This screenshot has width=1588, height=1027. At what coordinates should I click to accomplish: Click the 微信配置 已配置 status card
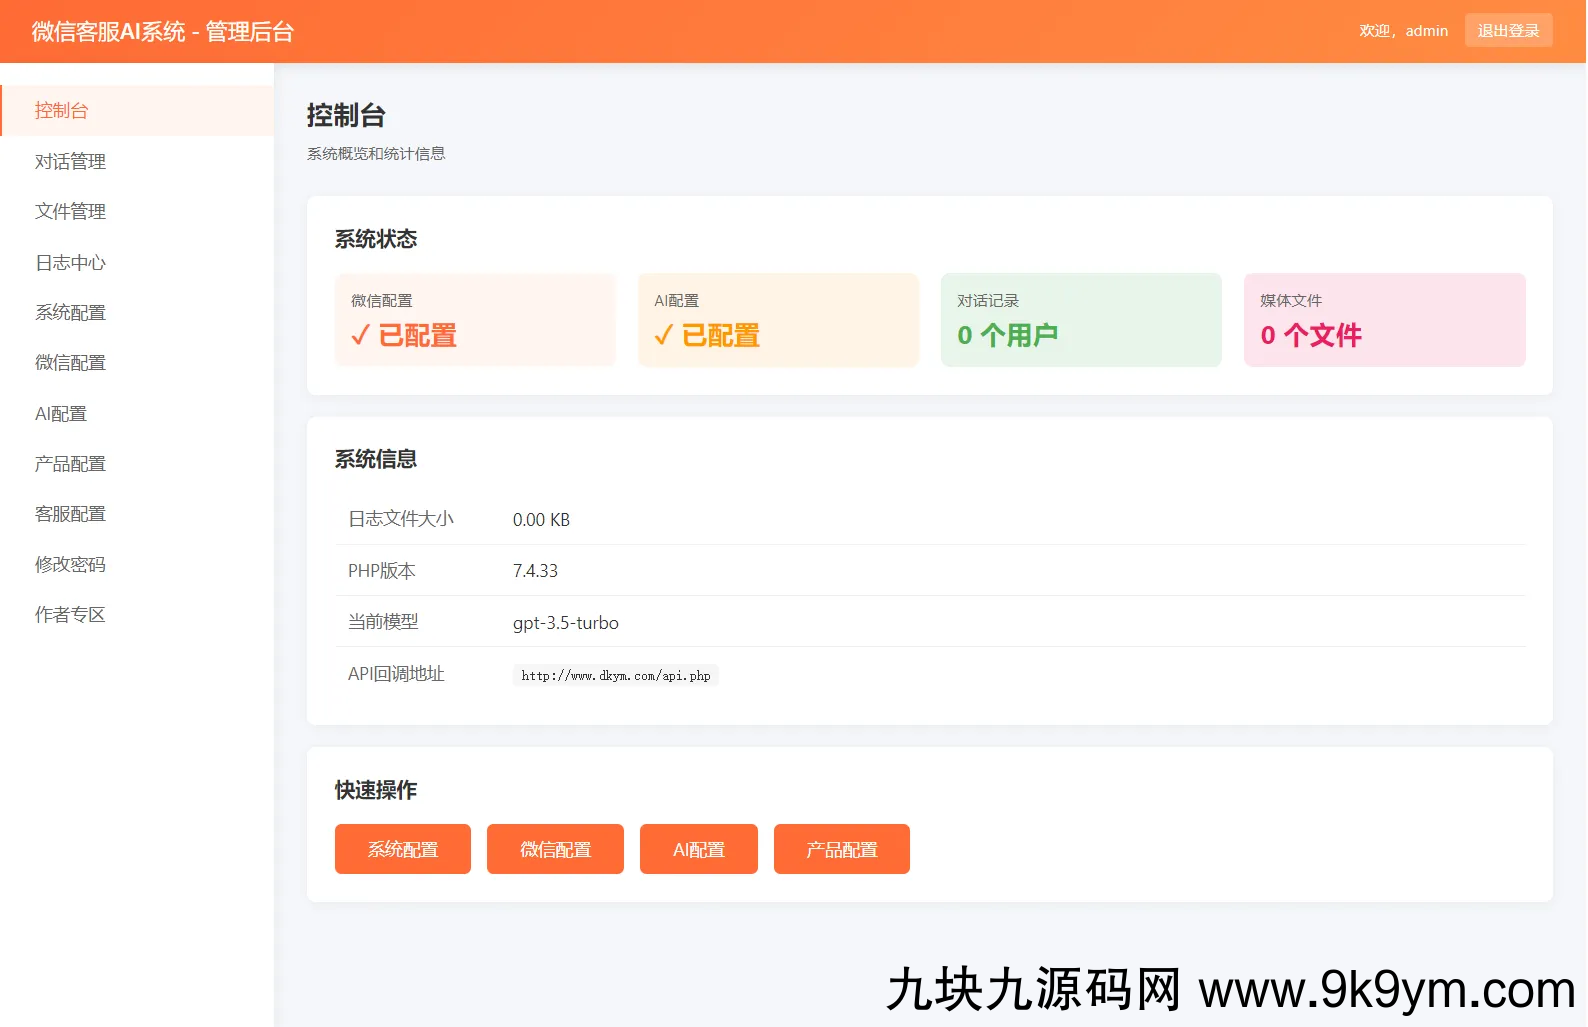pyautogui.click(x=475, y=320)
